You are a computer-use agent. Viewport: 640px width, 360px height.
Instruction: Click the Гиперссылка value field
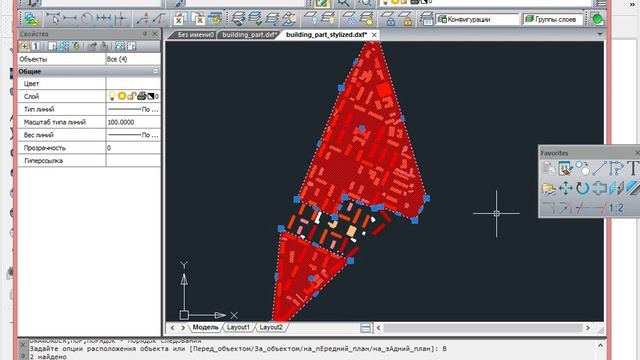133,160
